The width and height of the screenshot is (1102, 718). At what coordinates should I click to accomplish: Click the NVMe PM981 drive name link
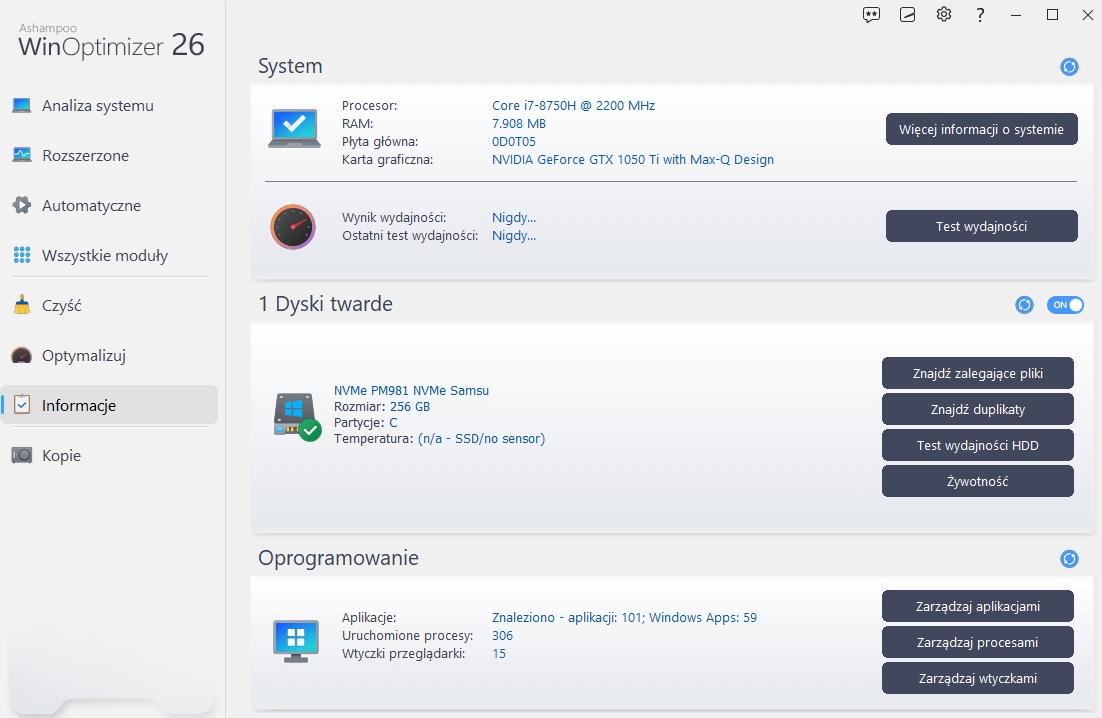pyautogui.click(x=411, y=391)
